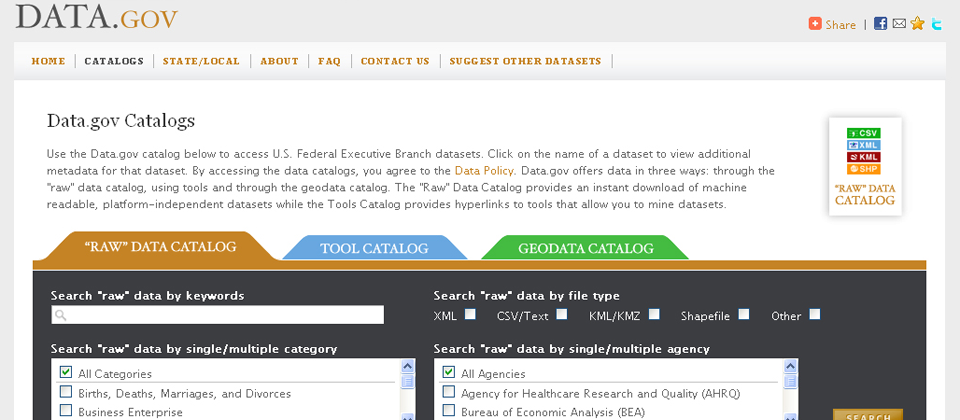Click the agency list scroll-up arrow

click(790, 366)
